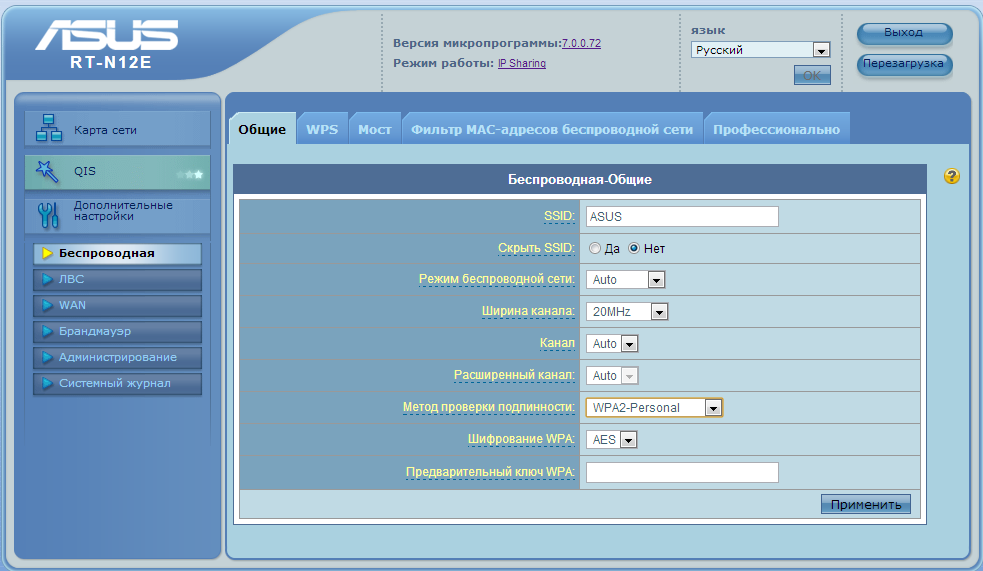Switch to the WPS tab

322,130
